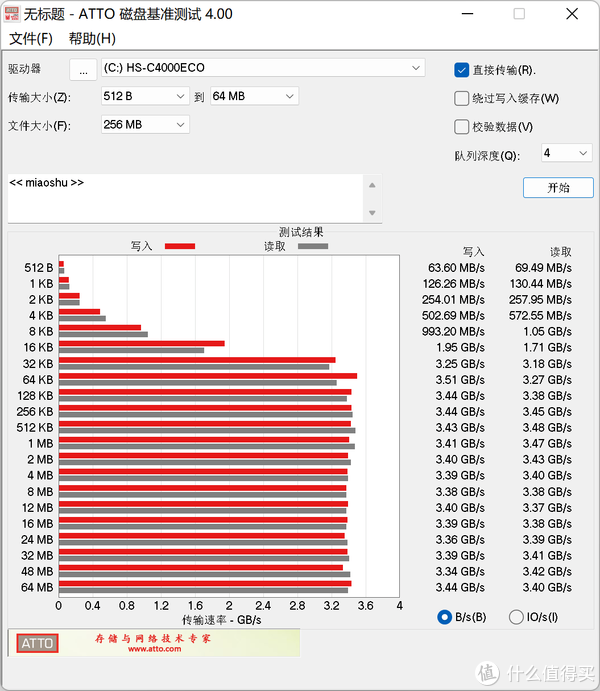The image size is (600, 691).
Task: Click the 572.55 MB/s read value
Action: pyautogui.click(x=540, y=316)
